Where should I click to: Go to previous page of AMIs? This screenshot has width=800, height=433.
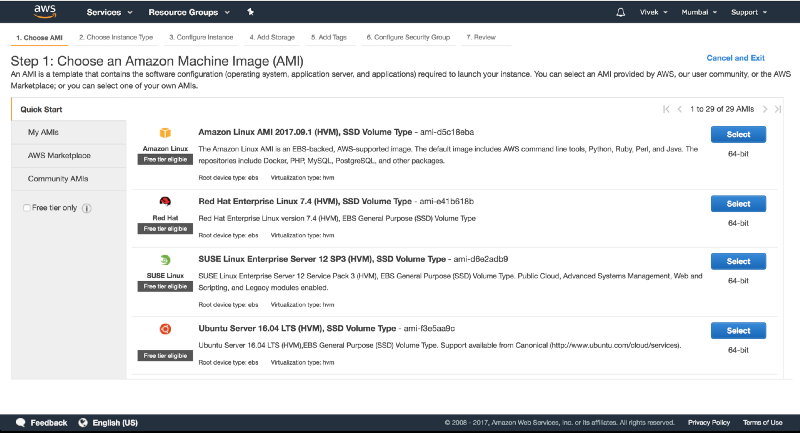tap(680, 109)
